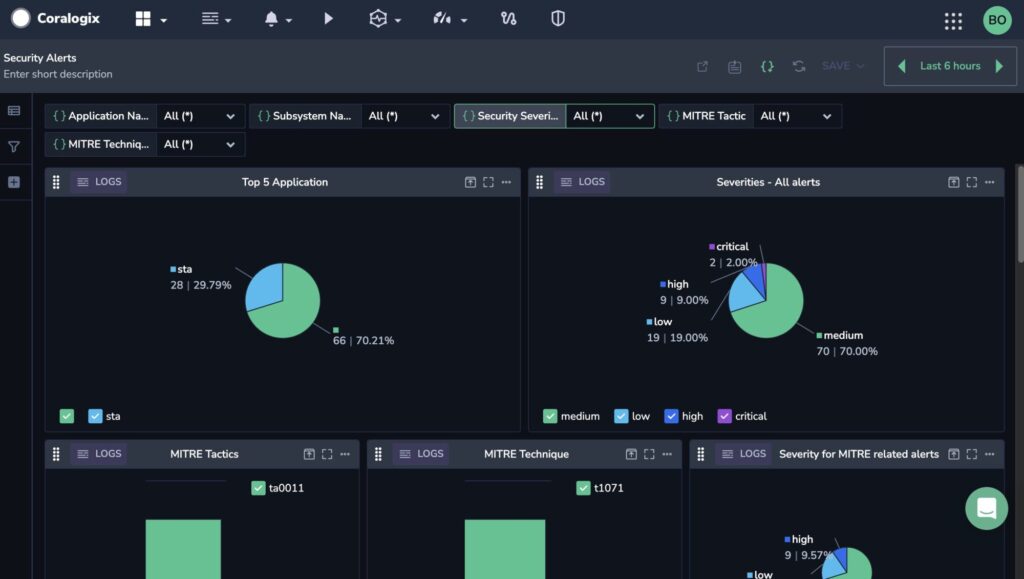This screenshot has width=1024, height=579.
Task: Expand Top 5 Application to fullscreen
Action: 488,182
